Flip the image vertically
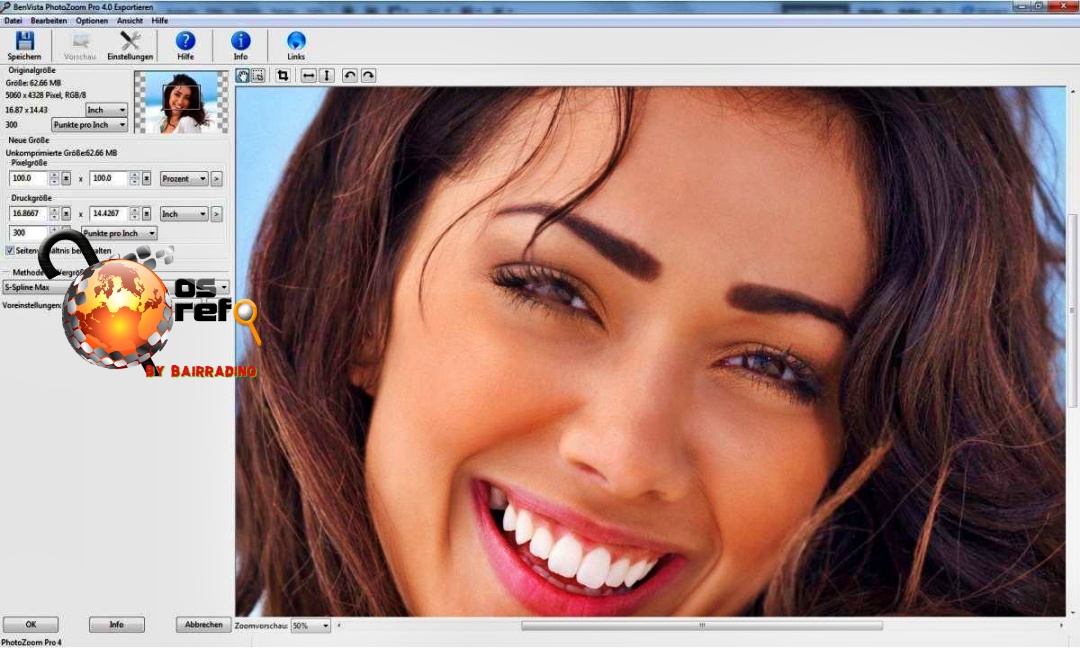Image resolution: width=1080 pixels, height=648 pixels. click(x=327, y=76)
